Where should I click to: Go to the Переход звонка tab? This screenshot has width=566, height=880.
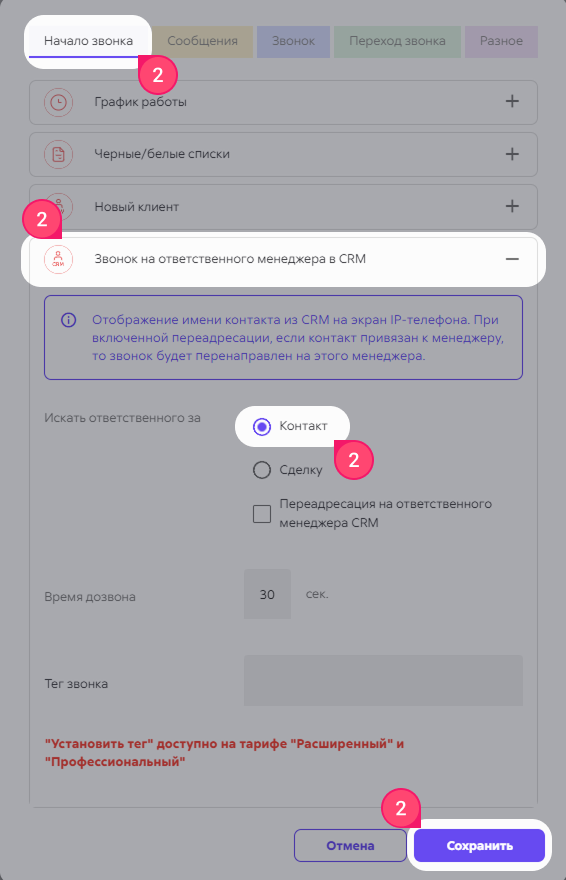397,42
